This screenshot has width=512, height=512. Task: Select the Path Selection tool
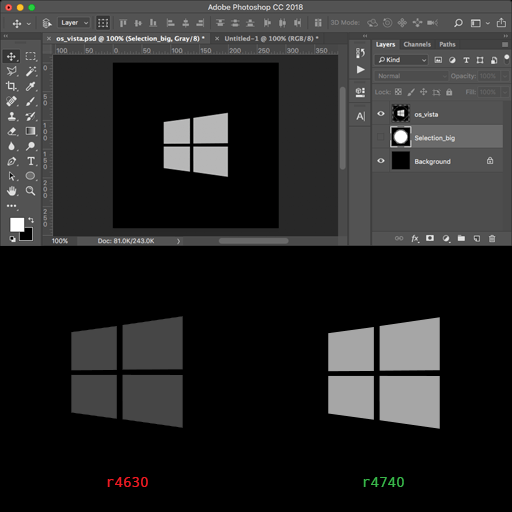coord(11,176)
